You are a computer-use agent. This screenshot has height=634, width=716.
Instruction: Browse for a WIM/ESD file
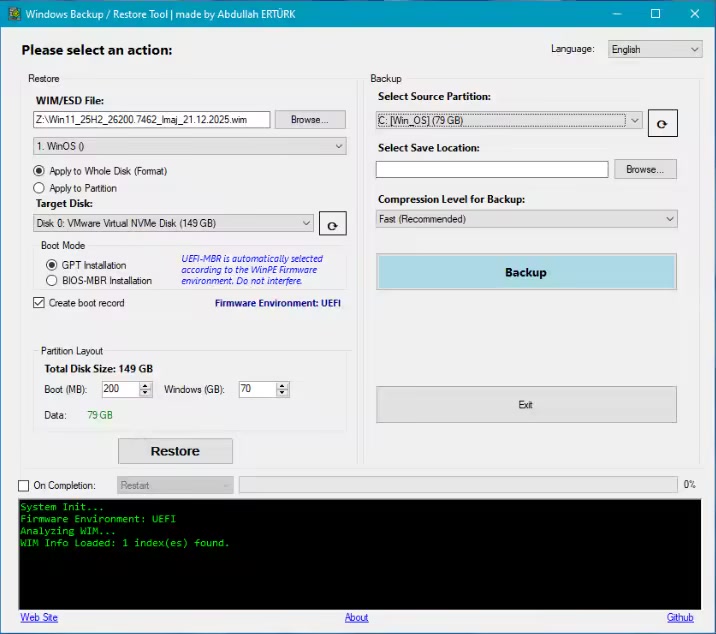[310, 119]
